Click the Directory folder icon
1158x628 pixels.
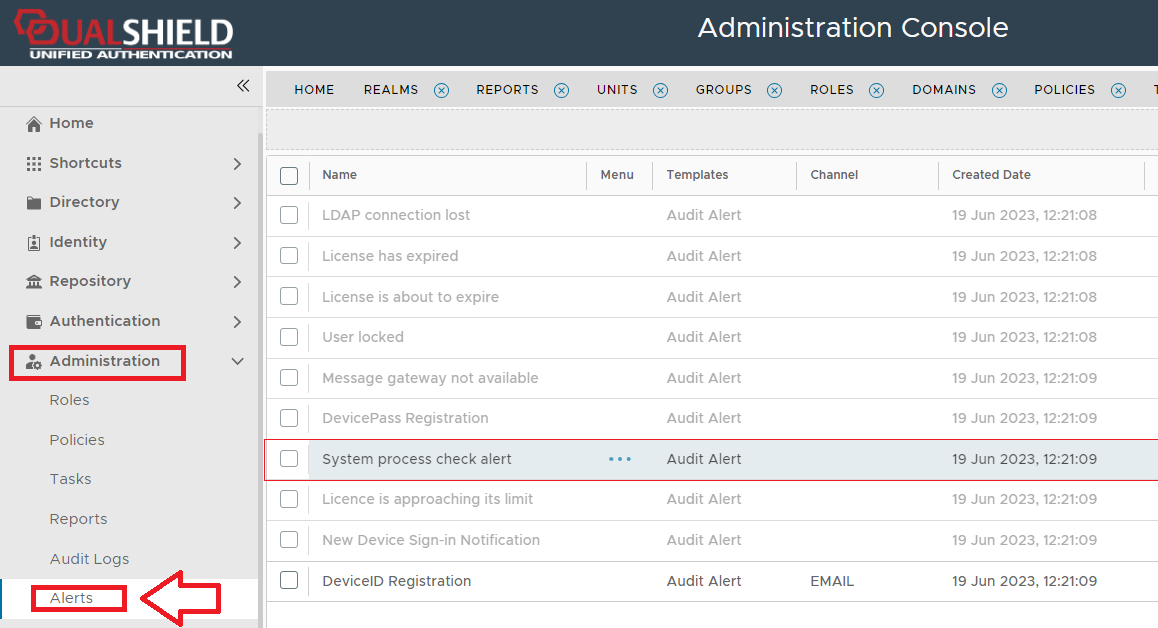(34, 203)
